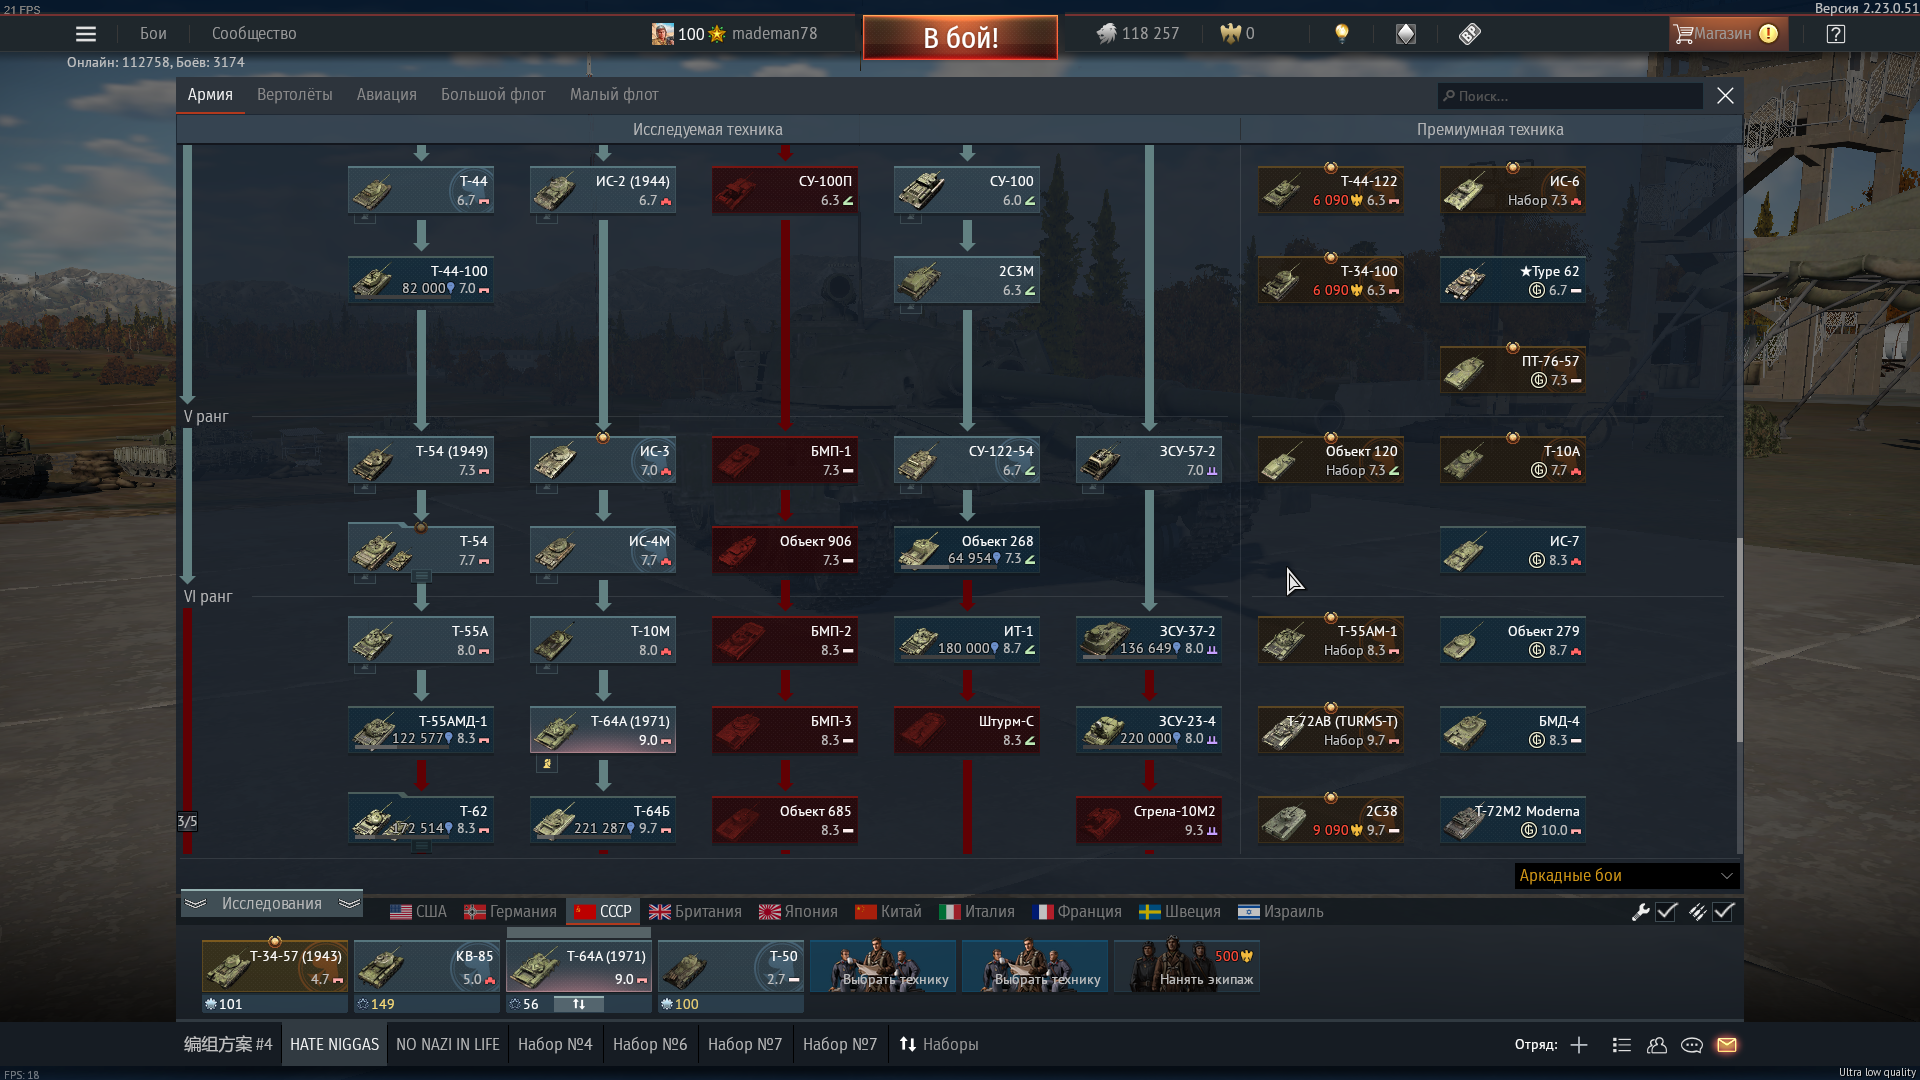The height and width of the screenshot is (1080, 1920).
Task: Select the 编组方案 #4 preset tab
Action: pyautogui.click(x=228, y=1045)
